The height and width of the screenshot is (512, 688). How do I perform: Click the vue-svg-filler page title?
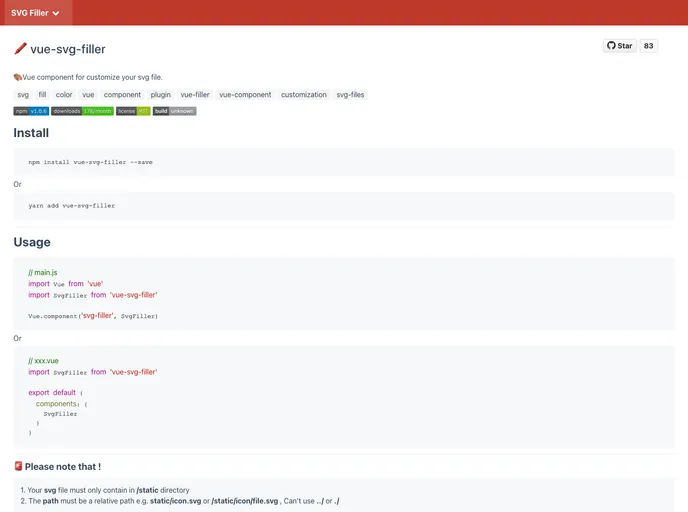[x=68, y=49]
